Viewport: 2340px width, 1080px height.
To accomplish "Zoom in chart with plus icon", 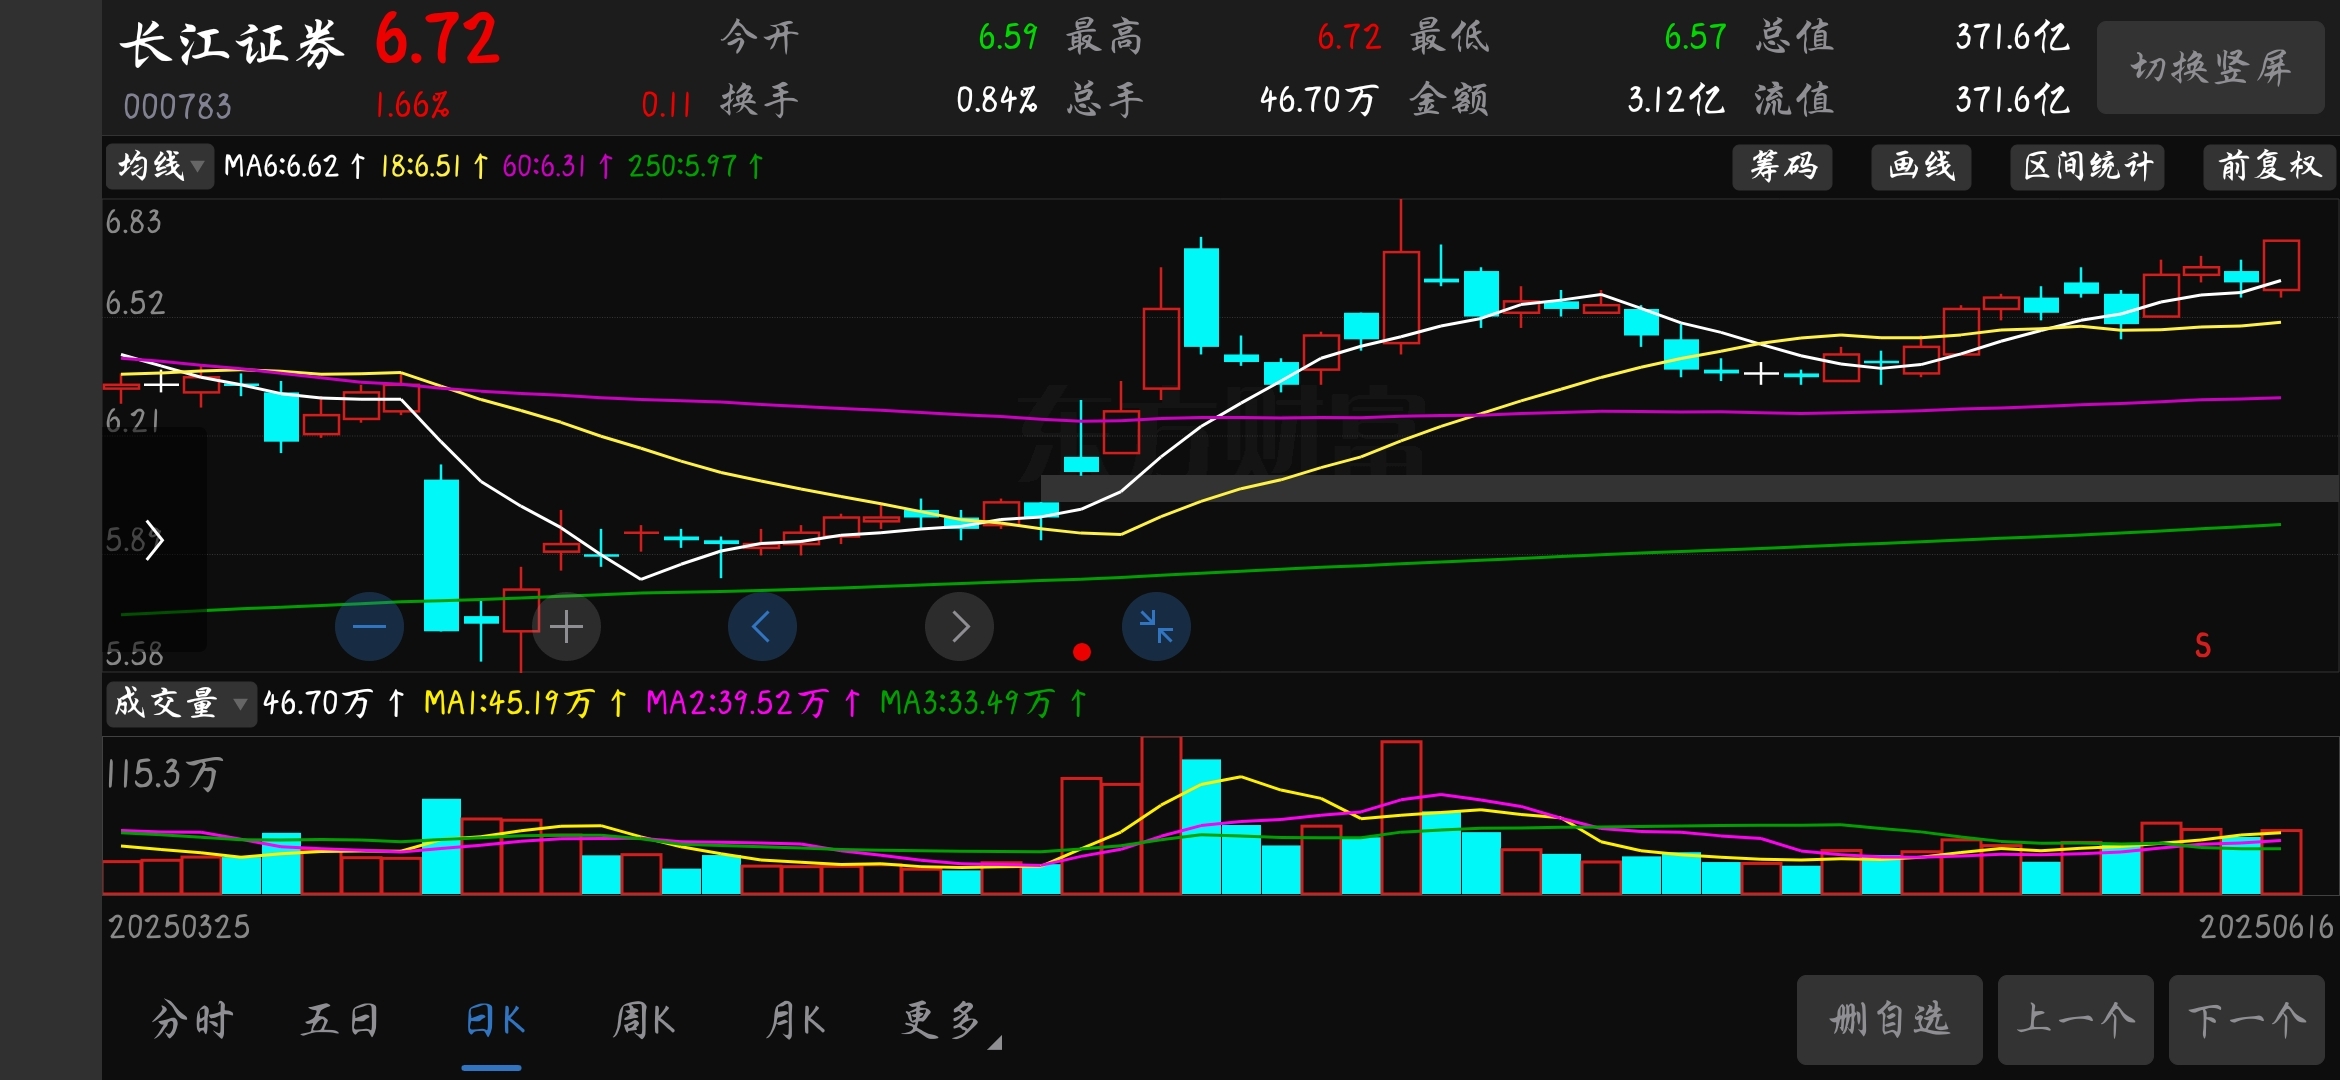I will tap(566, 627).
